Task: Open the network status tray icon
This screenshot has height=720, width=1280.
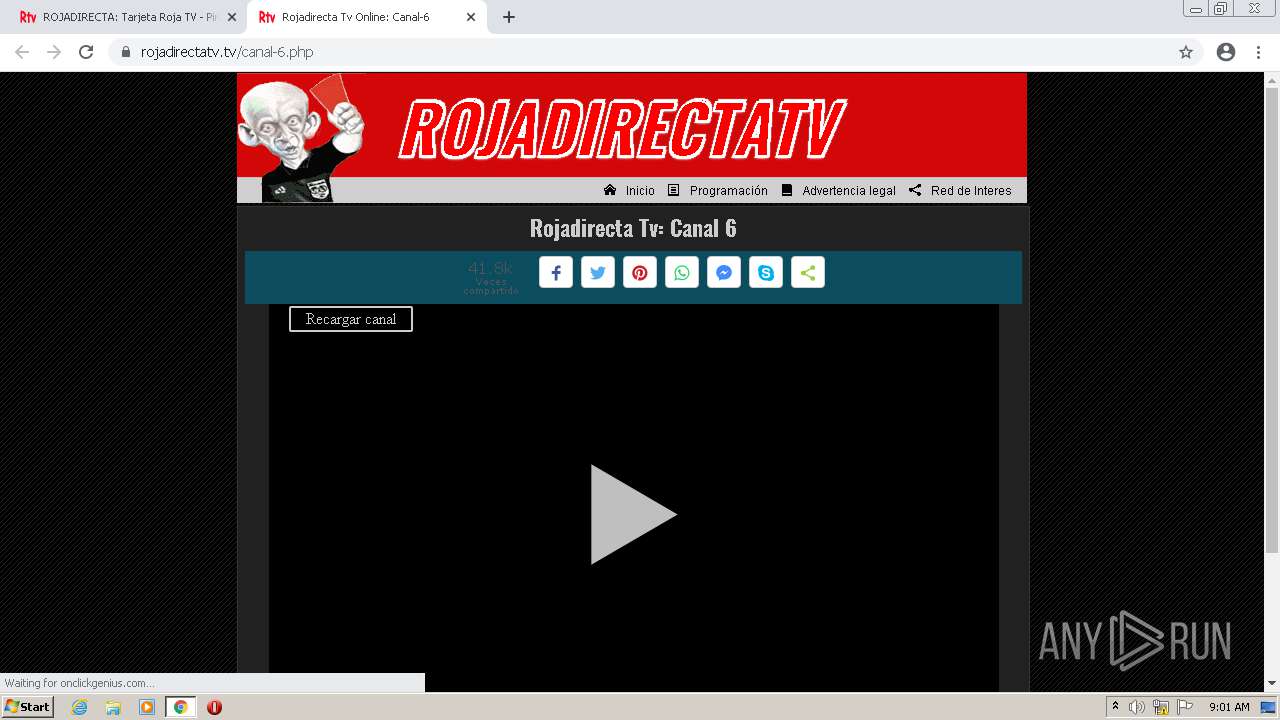Action: [x=1161, y=707]
